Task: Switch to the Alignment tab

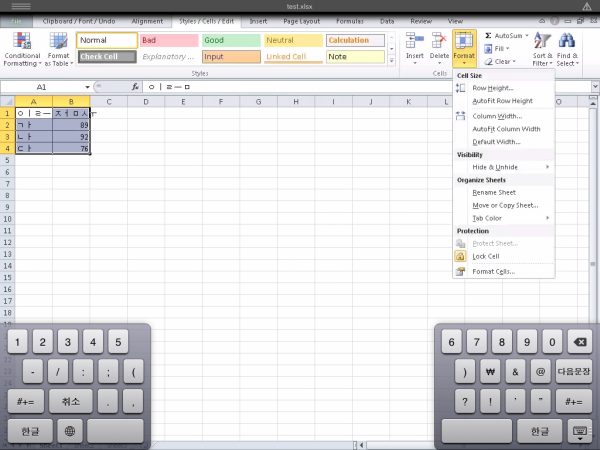Action: [147, 21]
